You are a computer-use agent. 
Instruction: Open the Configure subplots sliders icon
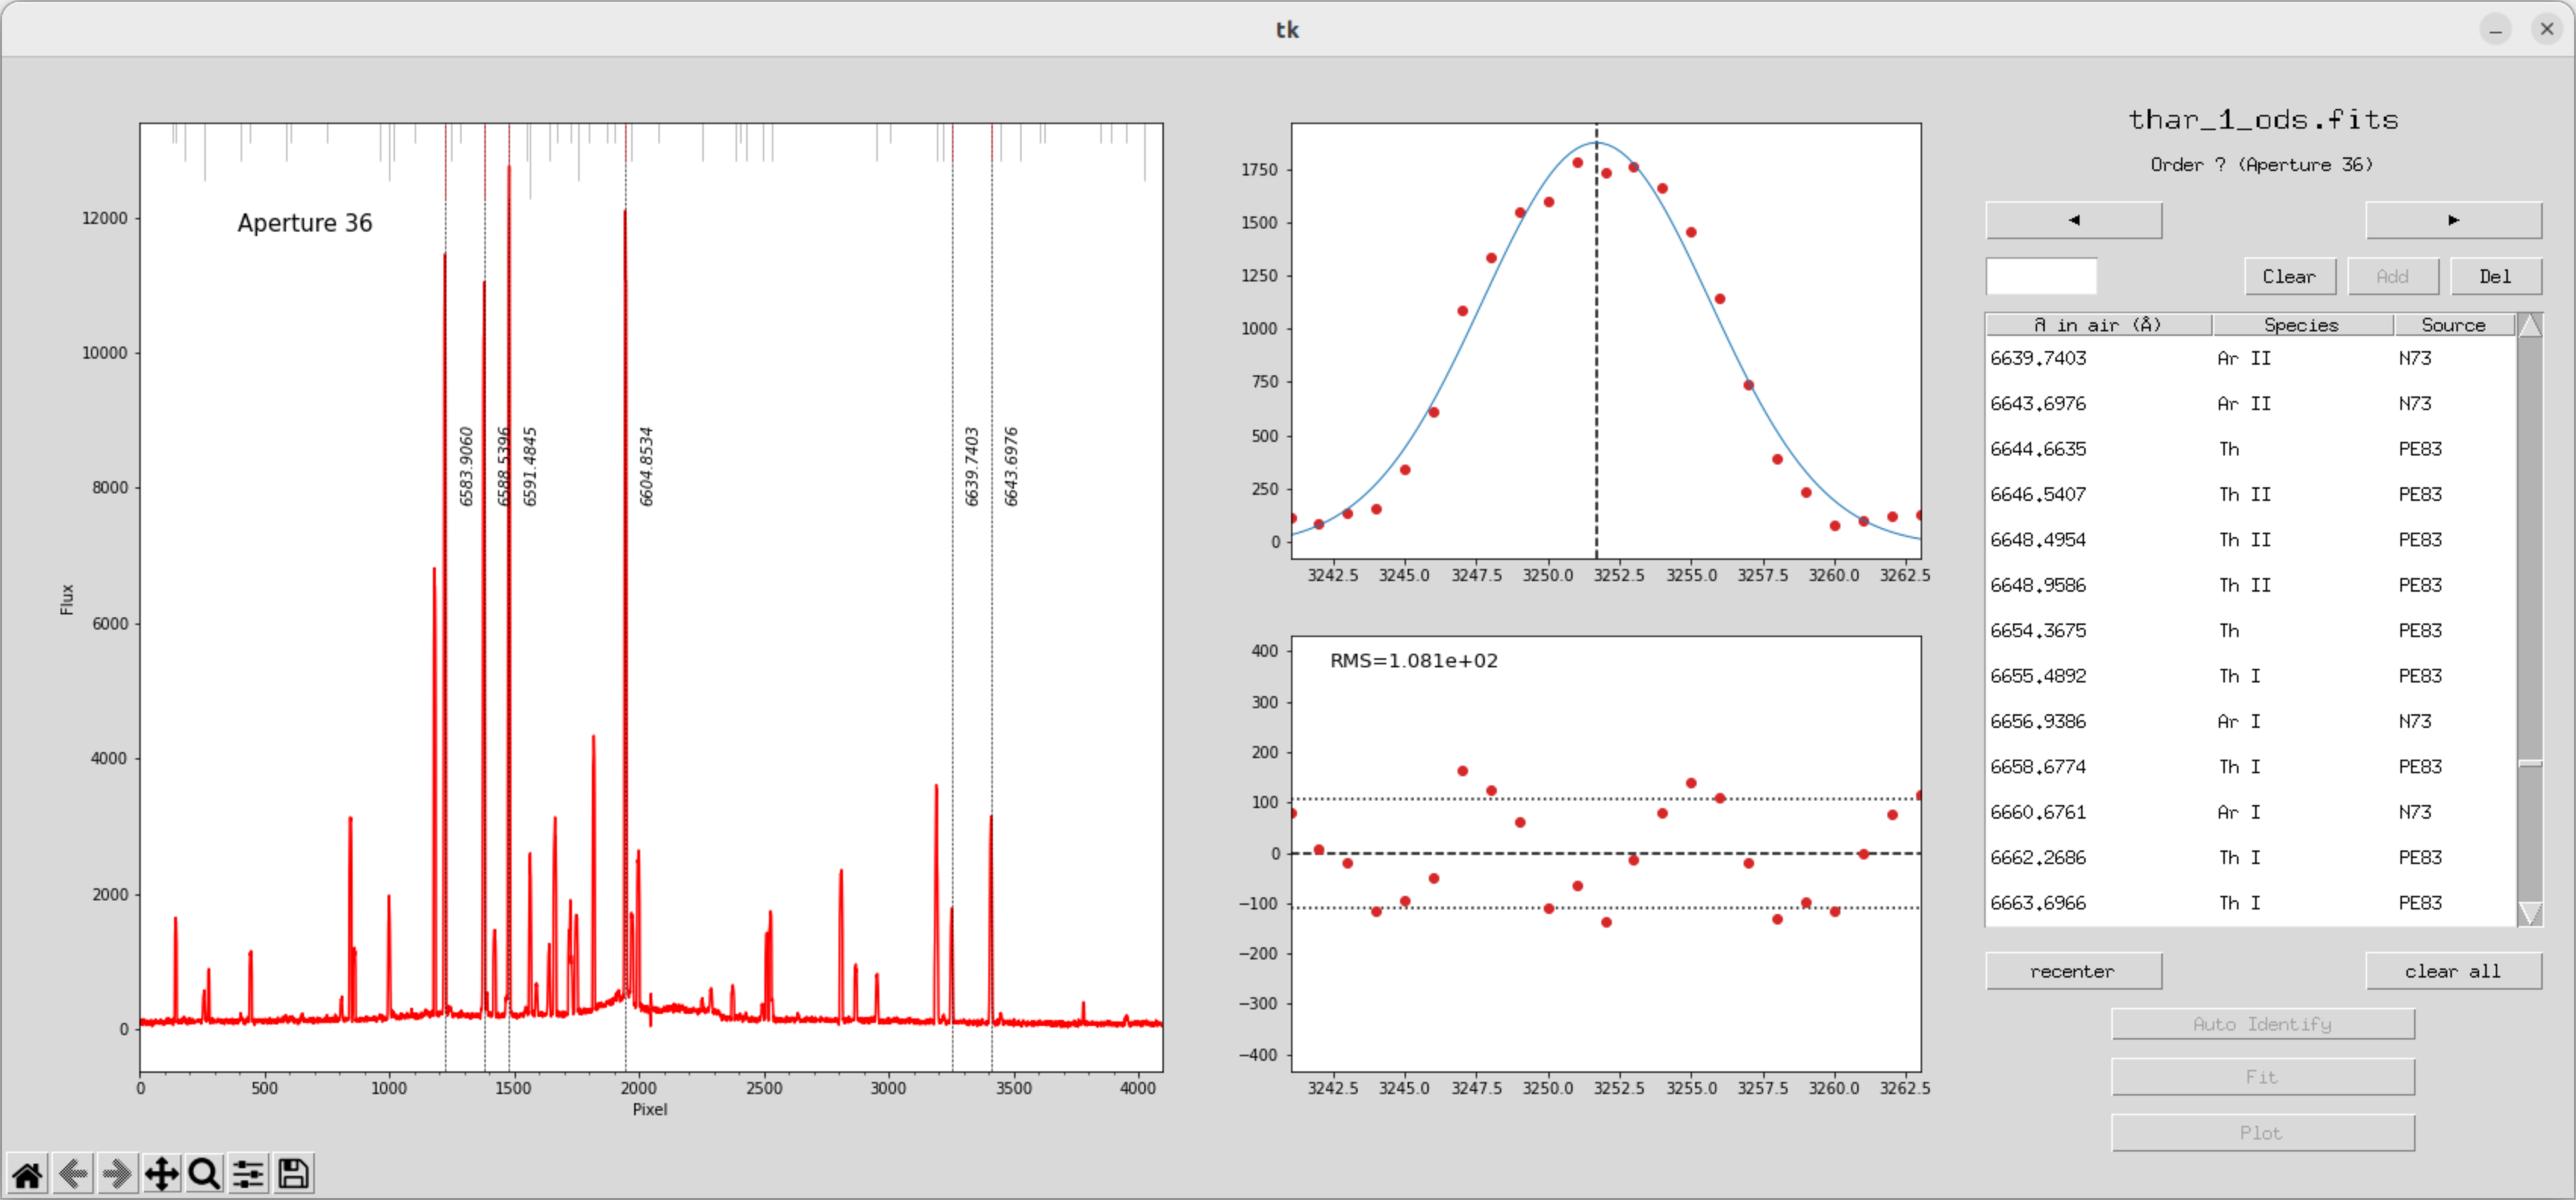248,1174
